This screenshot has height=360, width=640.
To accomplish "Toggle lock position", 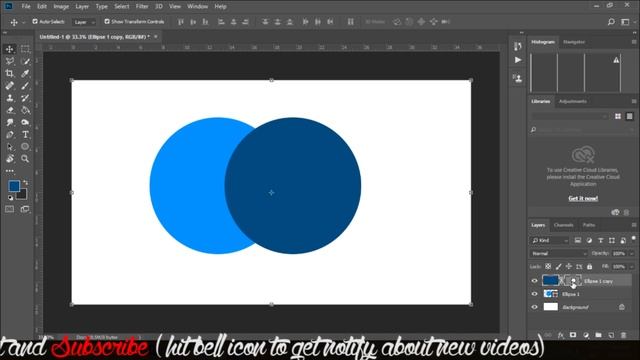I will 569,267.
